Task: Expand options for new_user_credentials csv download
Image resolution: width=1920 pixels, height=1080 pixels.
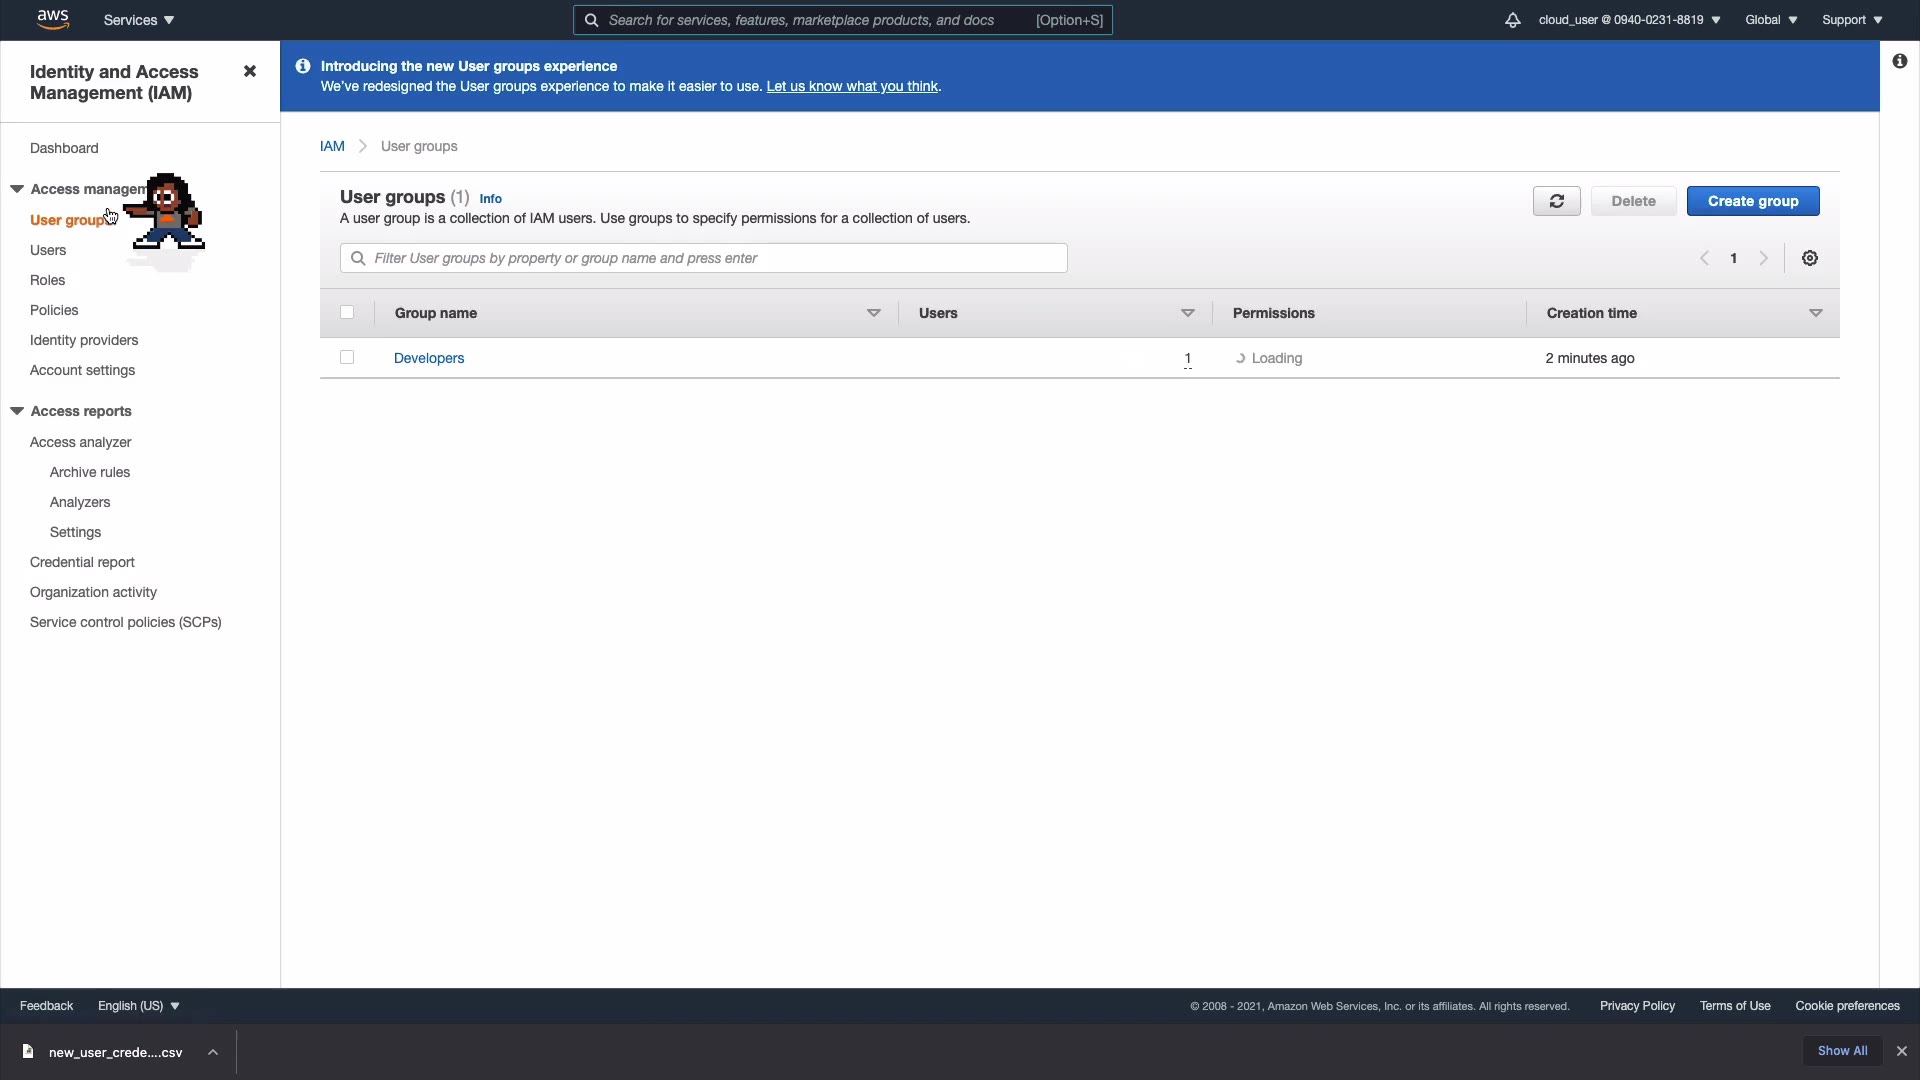Action: [x=213, y=1052]
